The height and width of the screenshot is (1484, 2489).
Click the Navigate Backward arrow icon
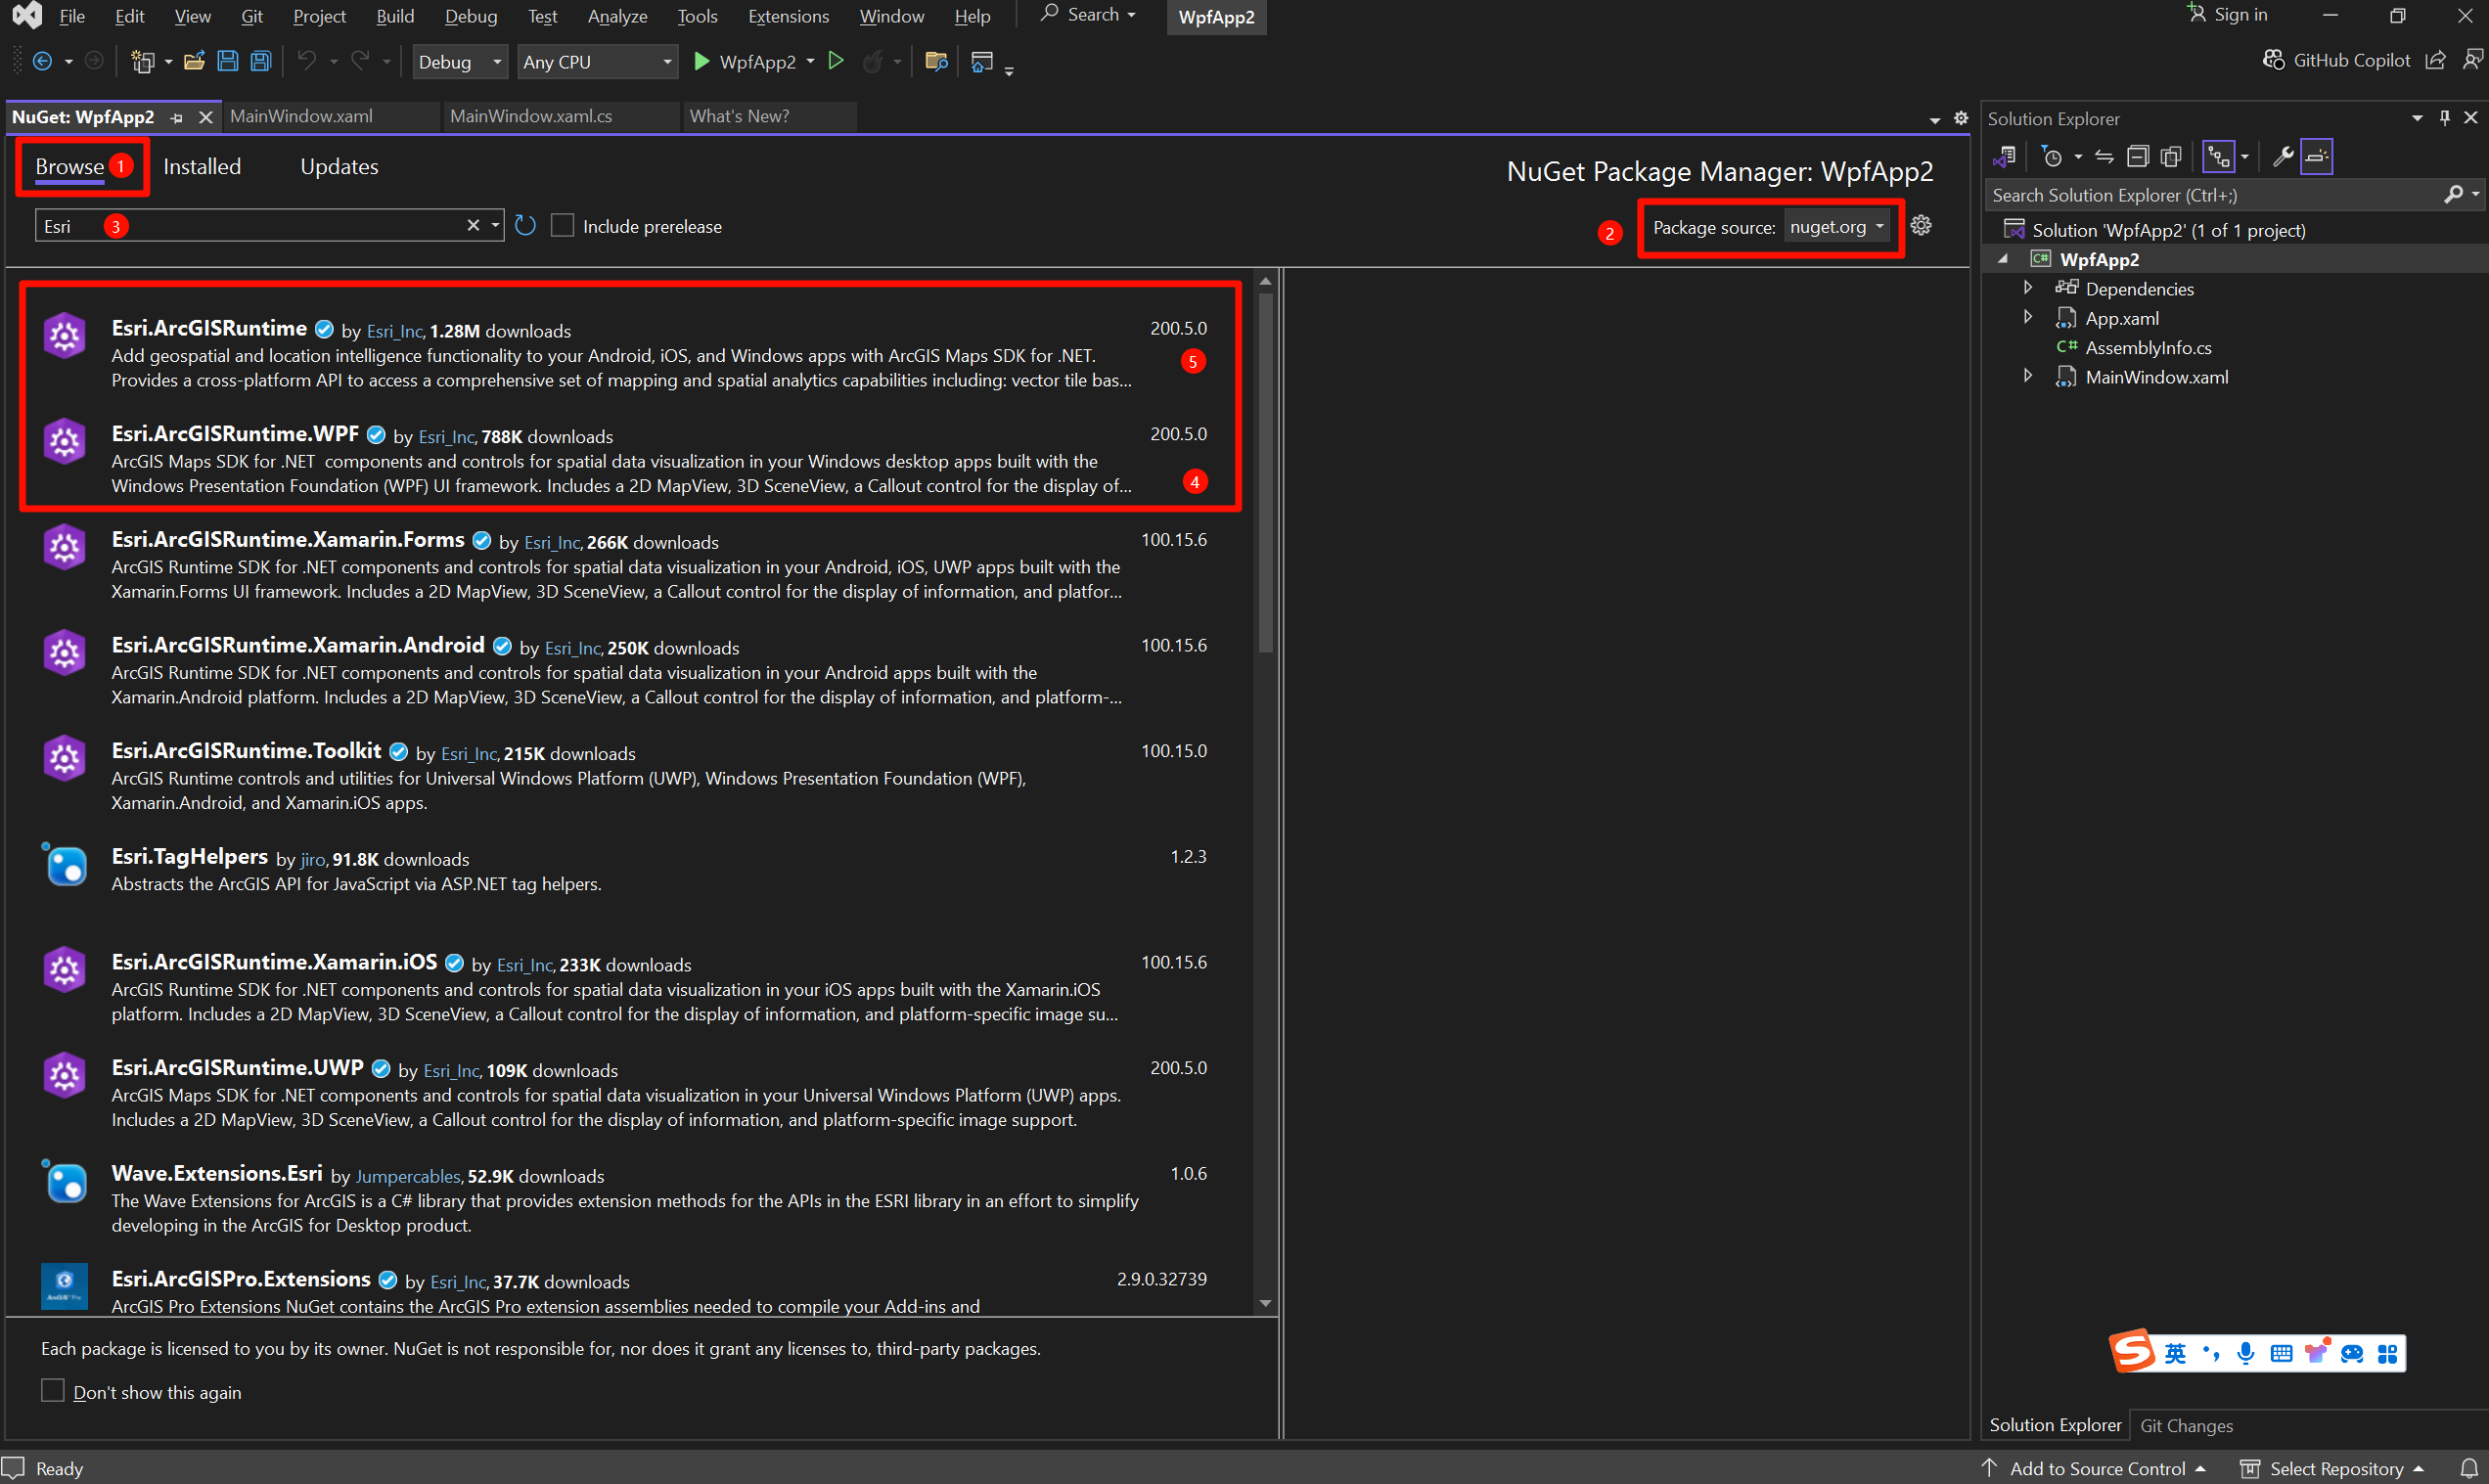tap(42, 61)
